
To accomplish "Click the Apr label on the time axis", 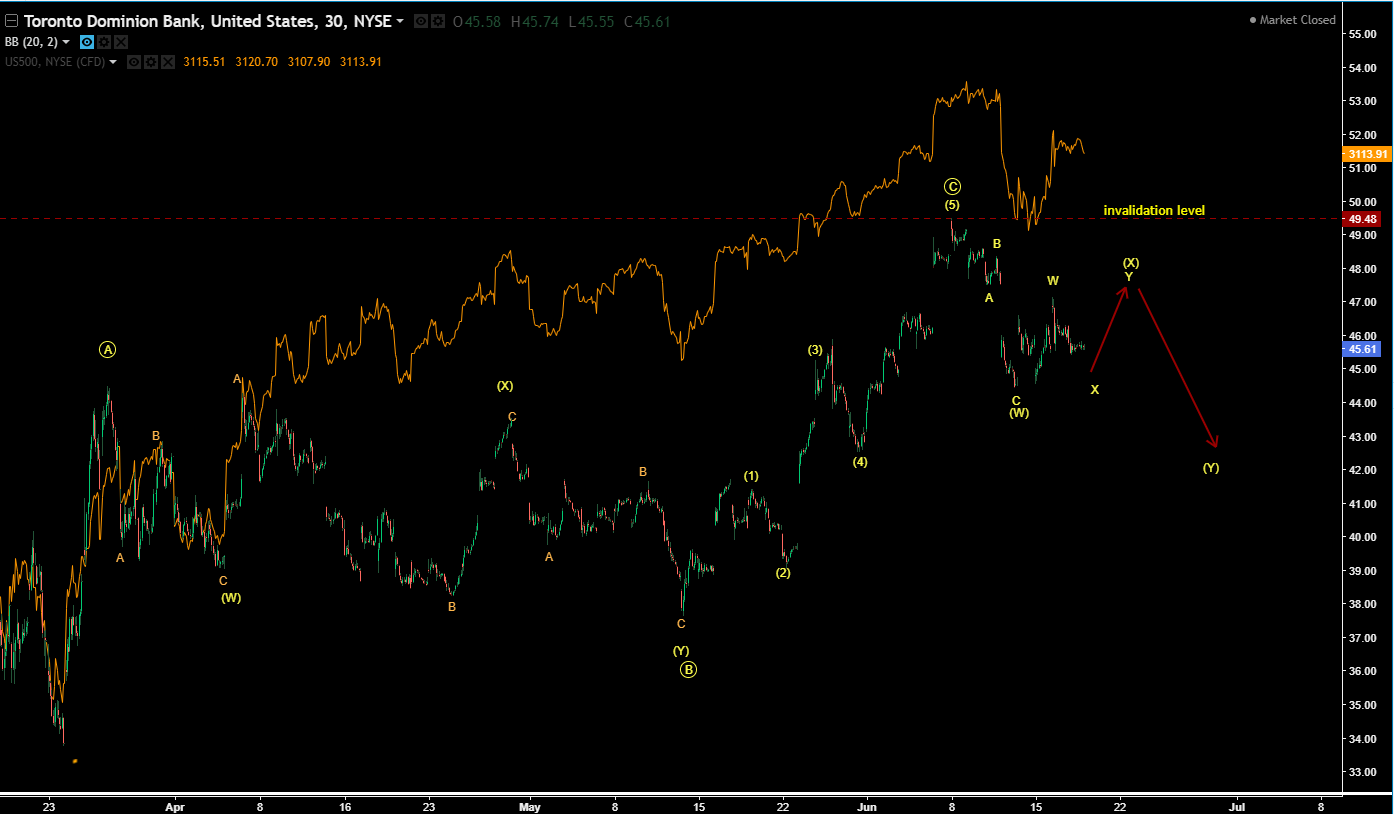I will [x=175, y=805].
